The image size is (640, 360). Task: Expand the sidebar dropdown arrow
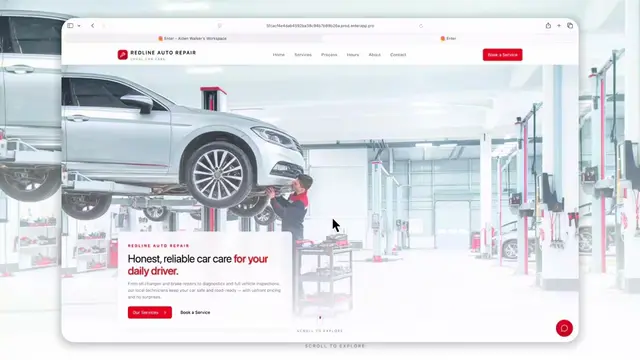pyautogui.click(x=79, y=26)
